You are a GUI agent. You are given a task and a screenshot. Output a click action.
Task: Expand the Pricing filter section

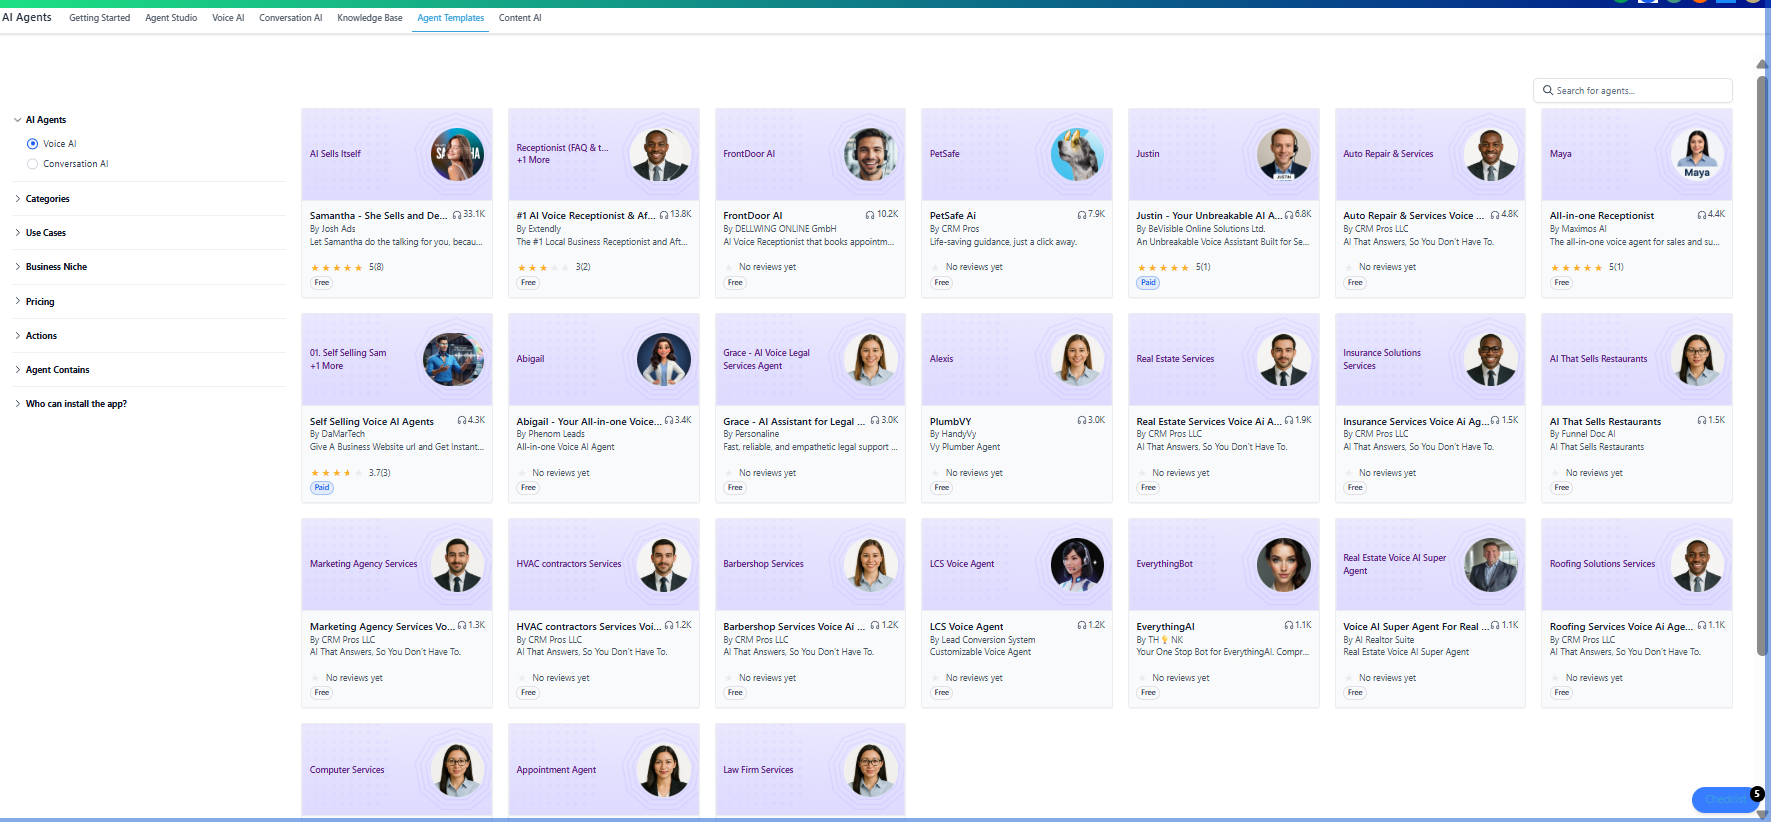click(x=40, y=302)
